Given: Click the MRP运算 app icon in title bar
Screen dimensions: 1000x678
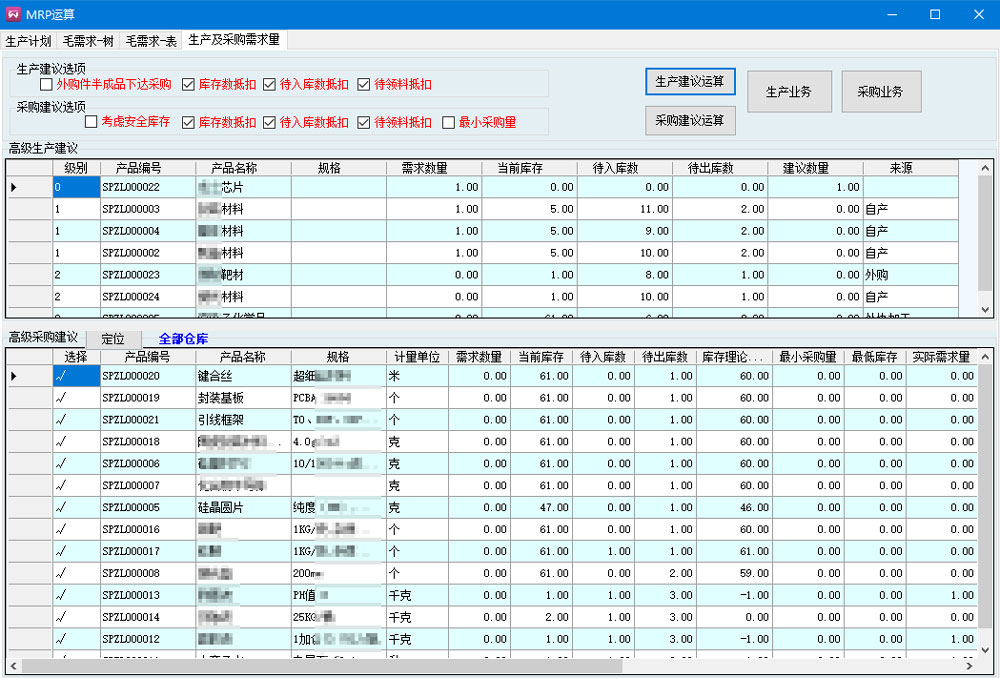Looking at the screenshot, I should pos(13,14).
